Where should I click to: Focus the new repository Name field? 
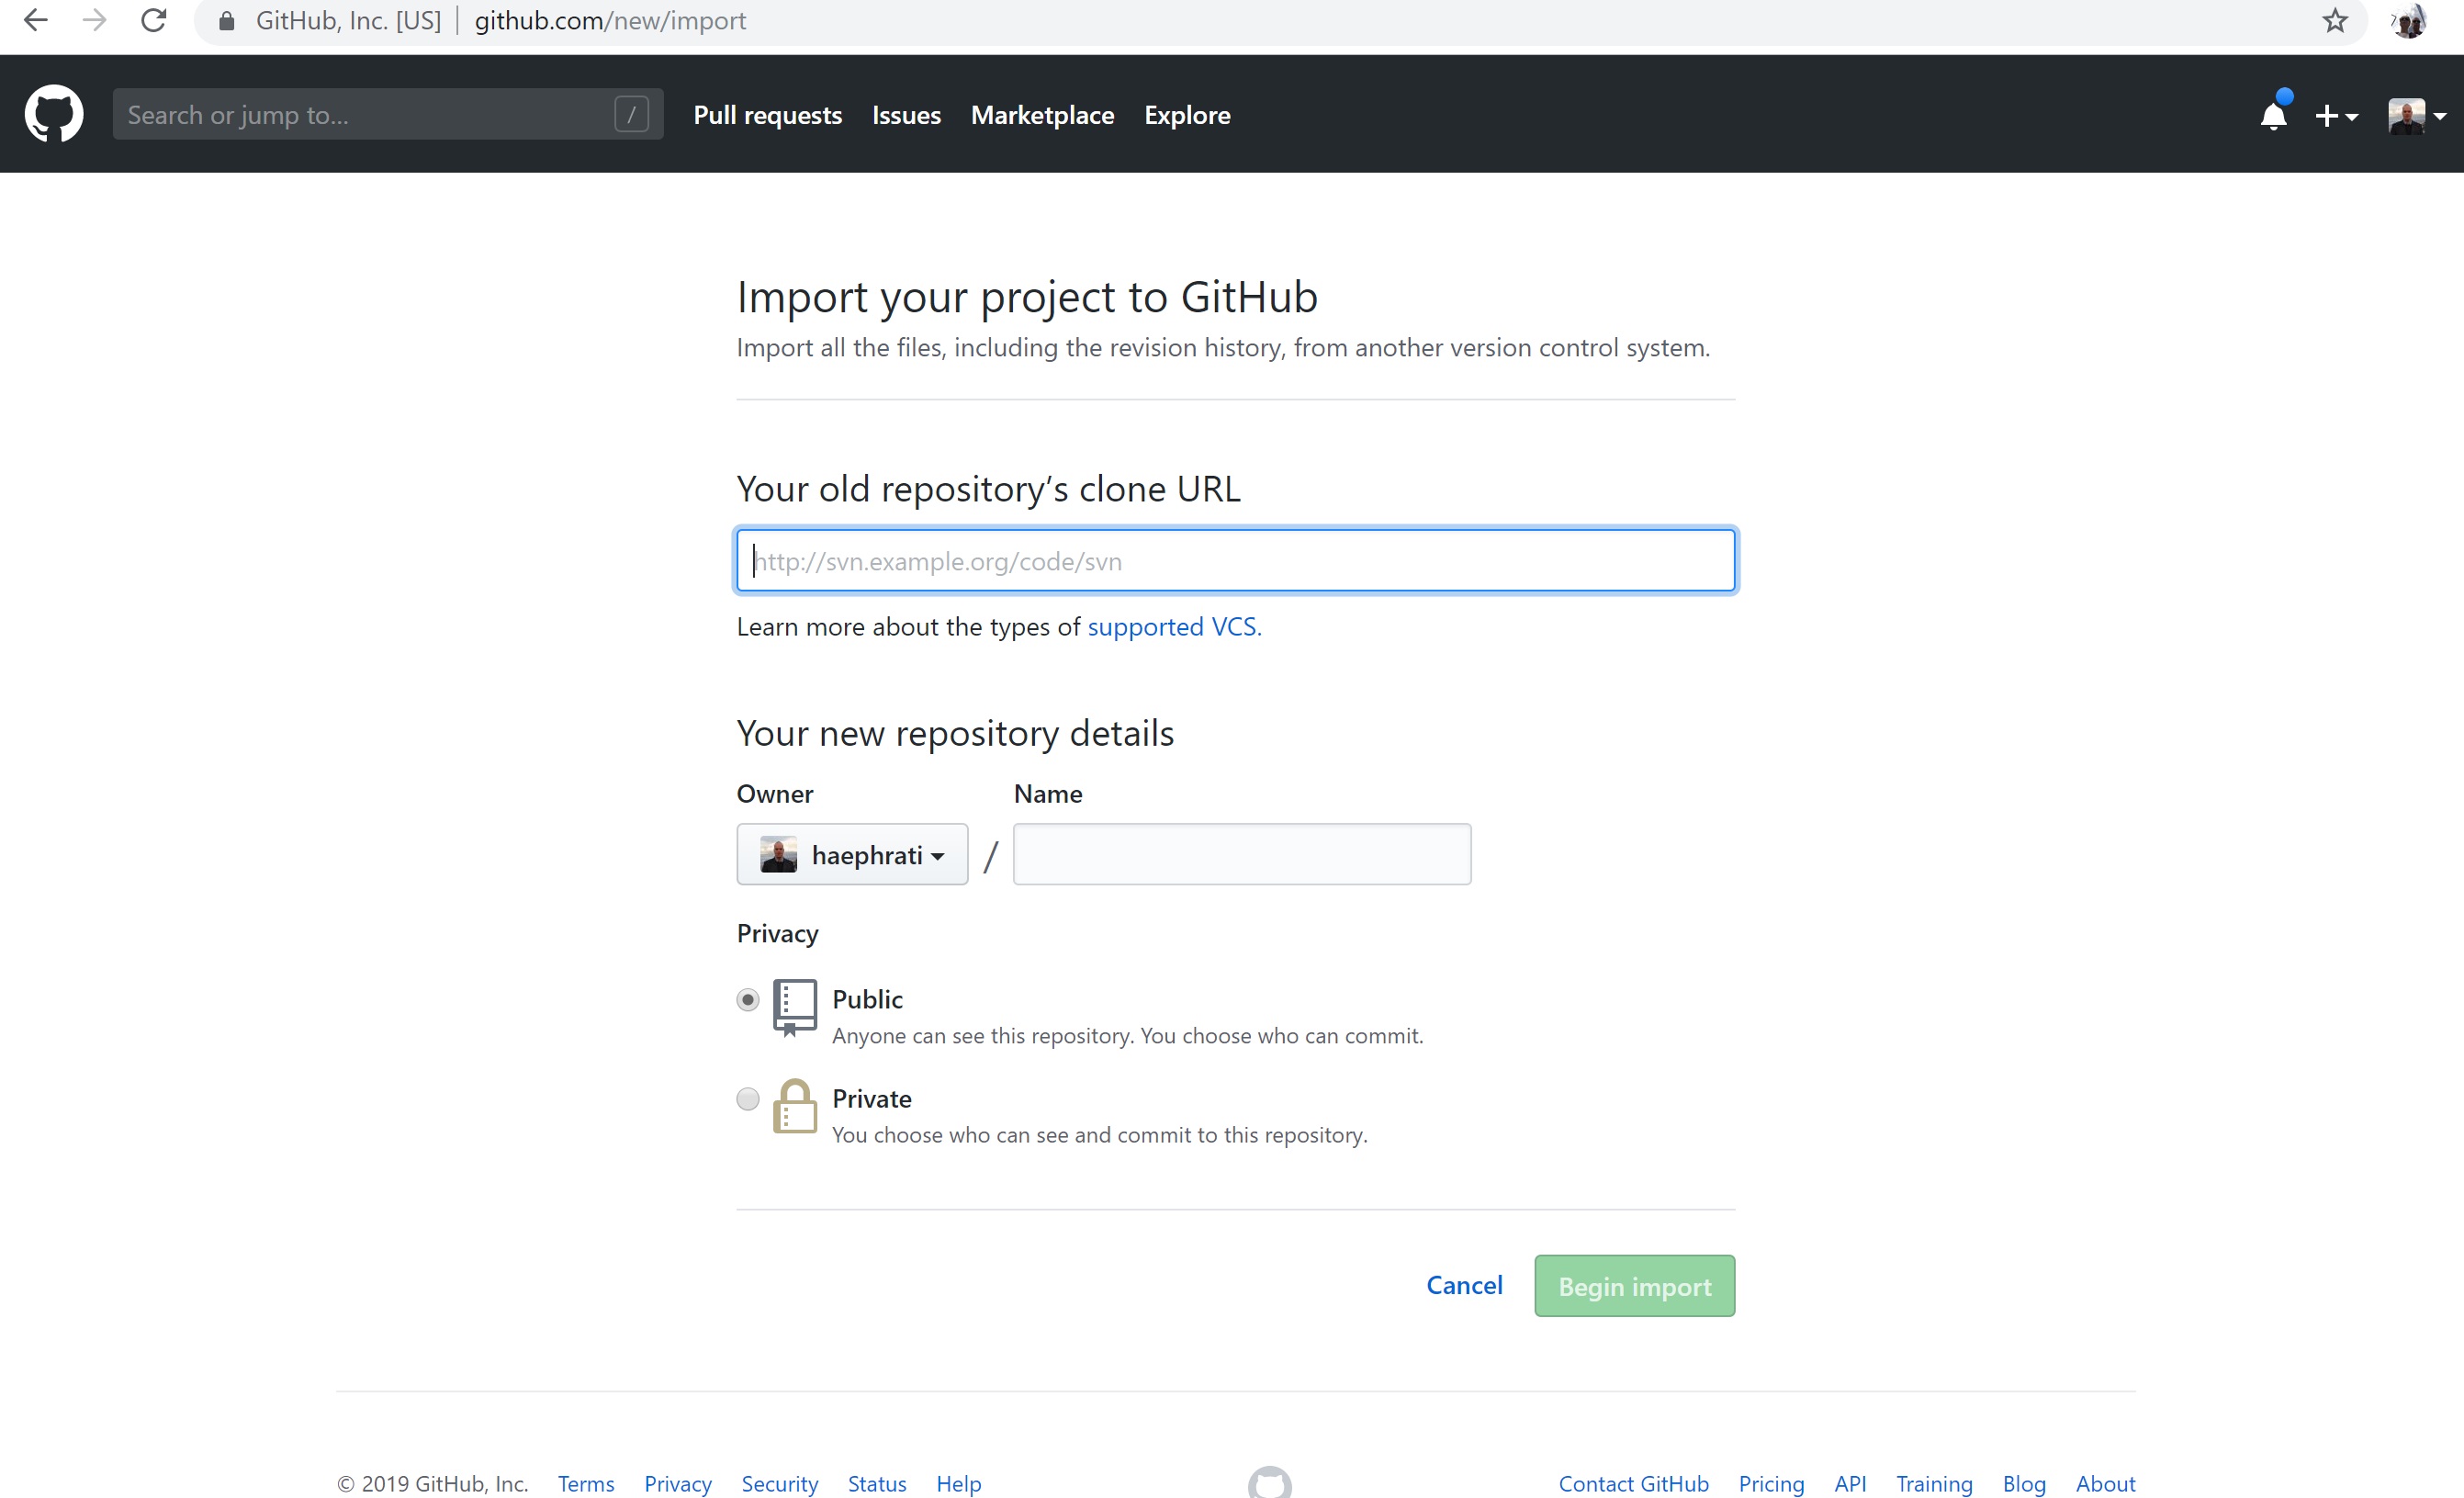(1242, 855)
